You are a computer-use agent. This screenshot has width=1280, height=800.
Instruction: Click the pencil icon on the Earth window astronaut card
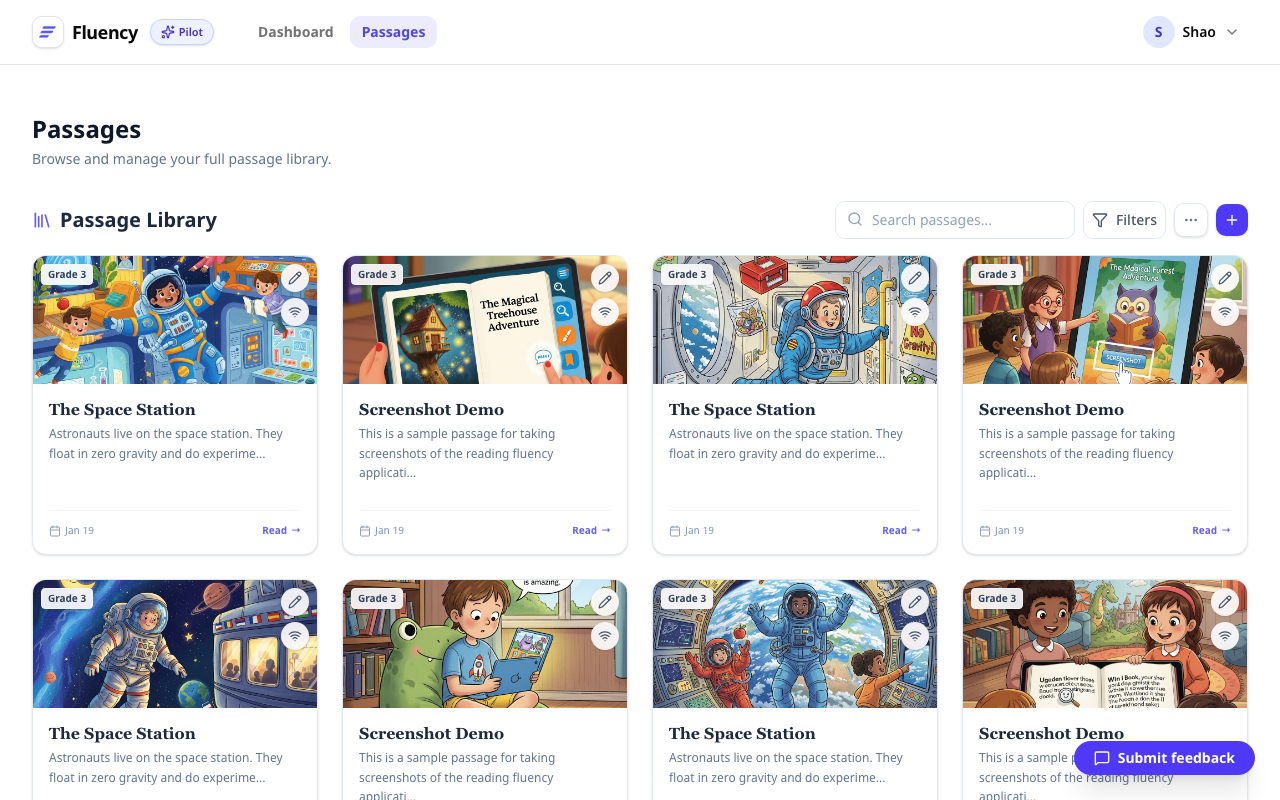click(x=914, y=602)
